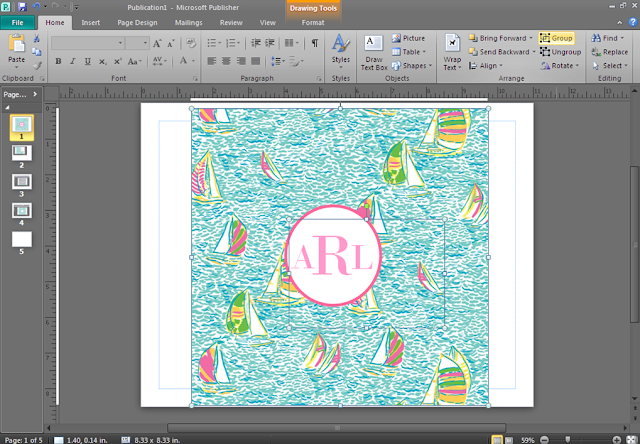Click whole page fit icon in status bar

(x=631, y=440)
